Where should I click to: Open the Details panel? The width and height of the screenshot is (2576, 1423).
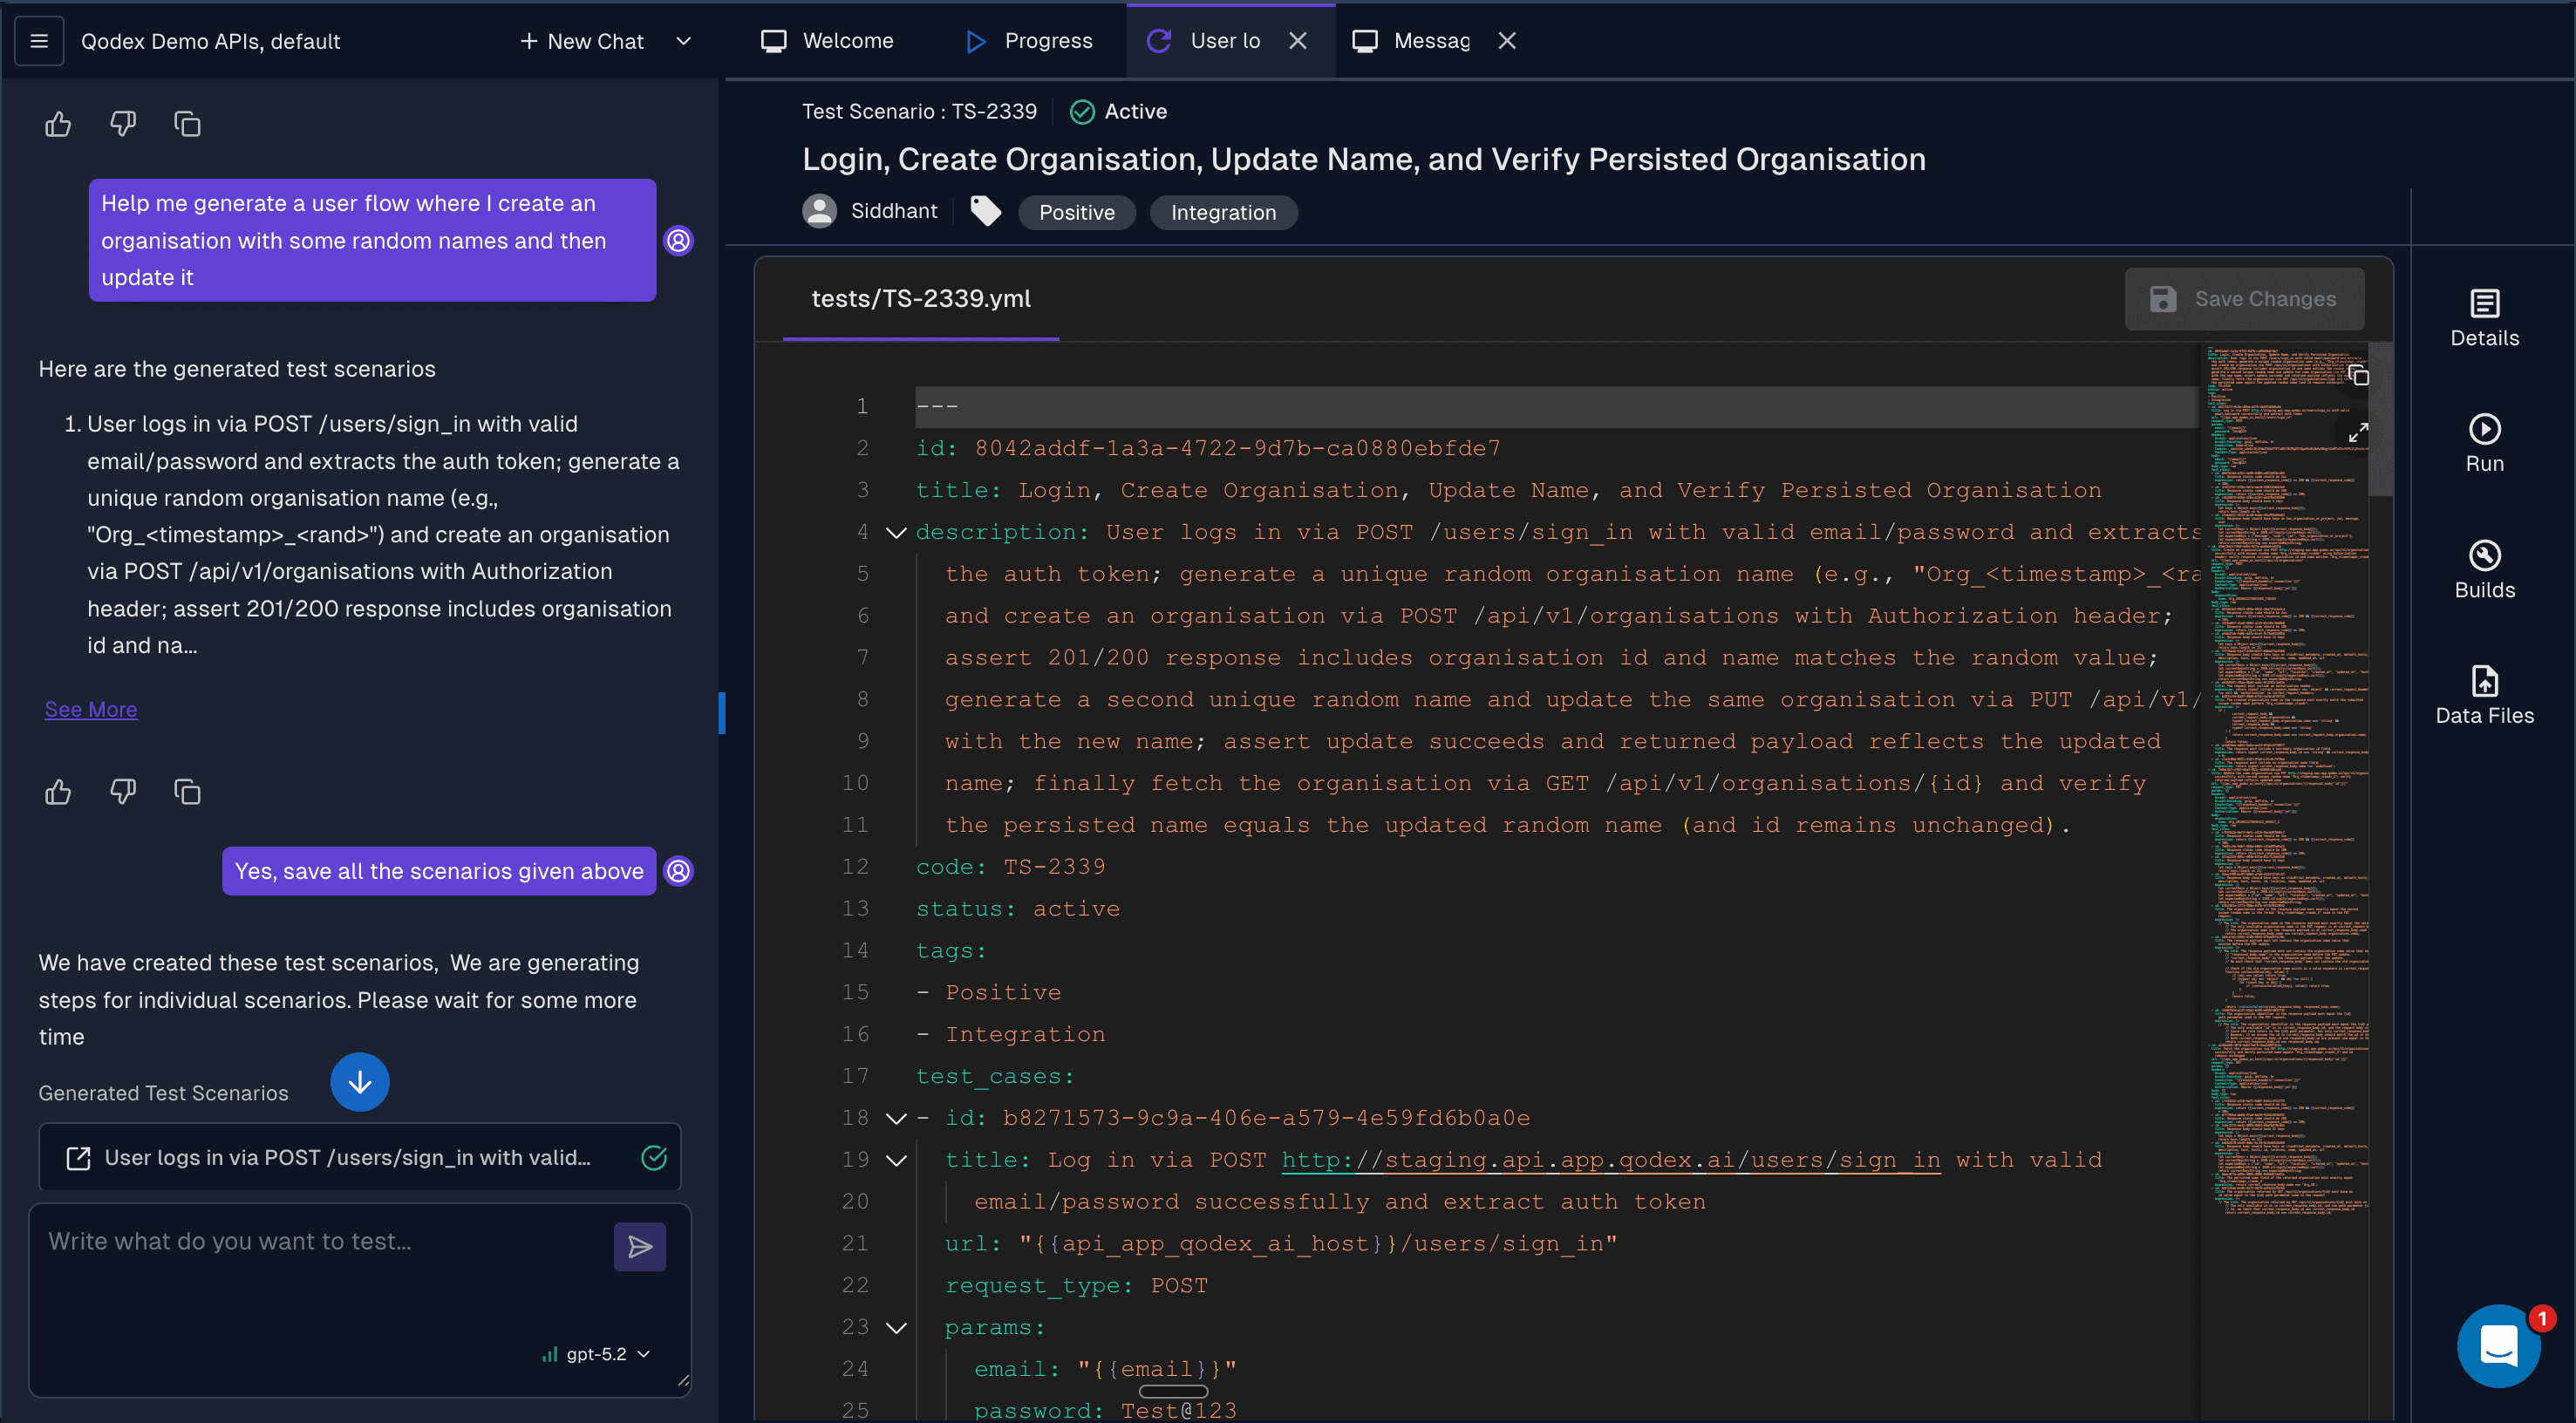tap(2484, 318)
